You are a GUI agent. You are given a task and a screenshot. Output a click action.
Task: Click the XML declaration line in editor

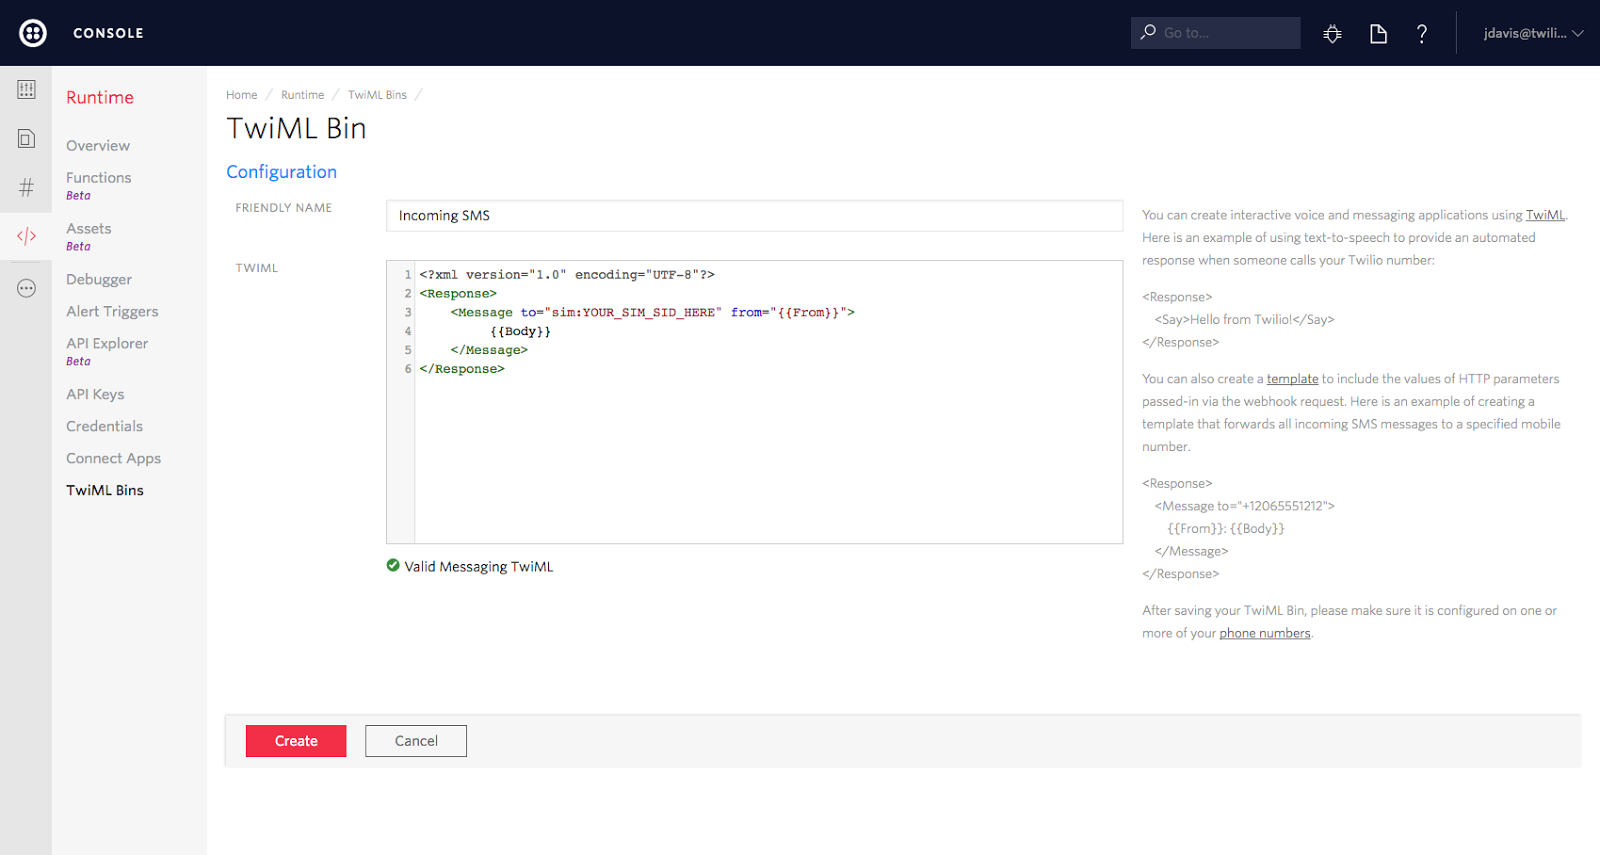click(567, 275)
